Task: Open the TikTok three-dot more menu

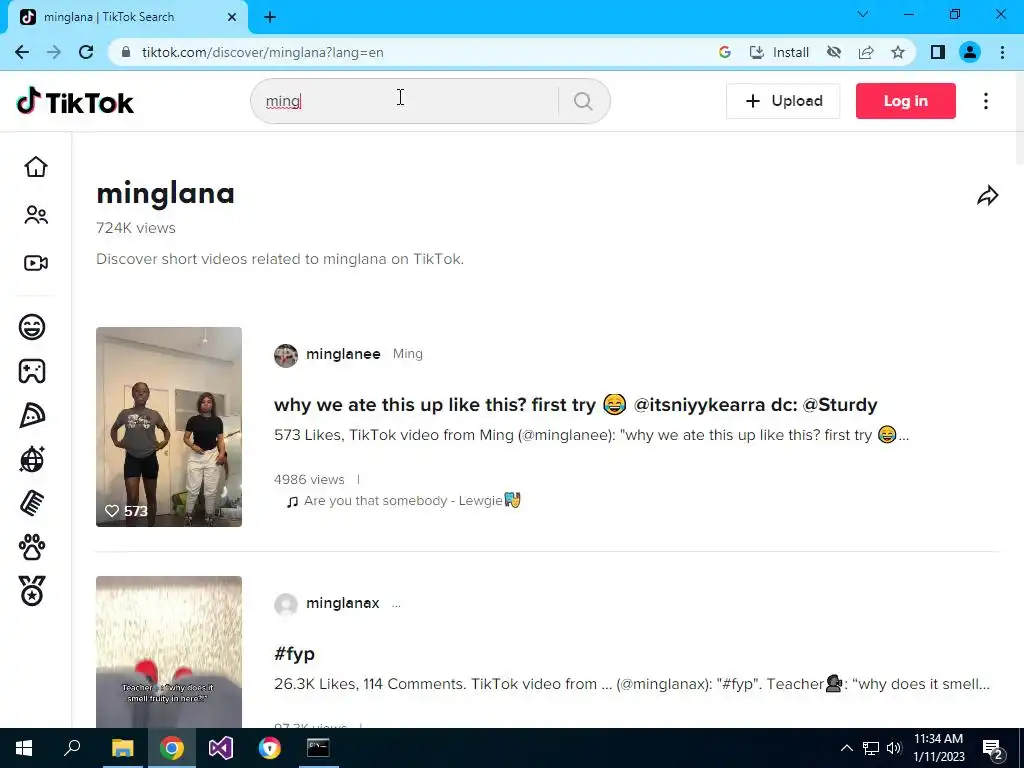Action: 986,101
